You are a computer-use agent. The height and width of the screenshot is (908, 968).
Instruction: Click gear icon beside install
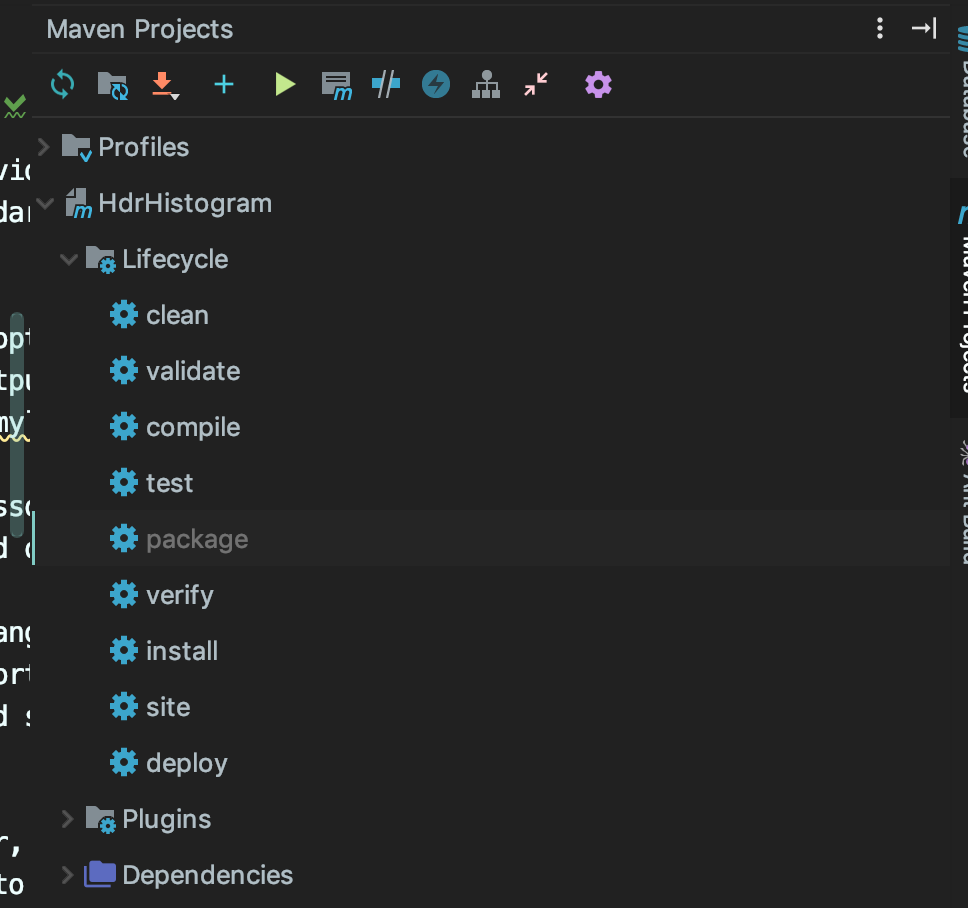(123, 651)
